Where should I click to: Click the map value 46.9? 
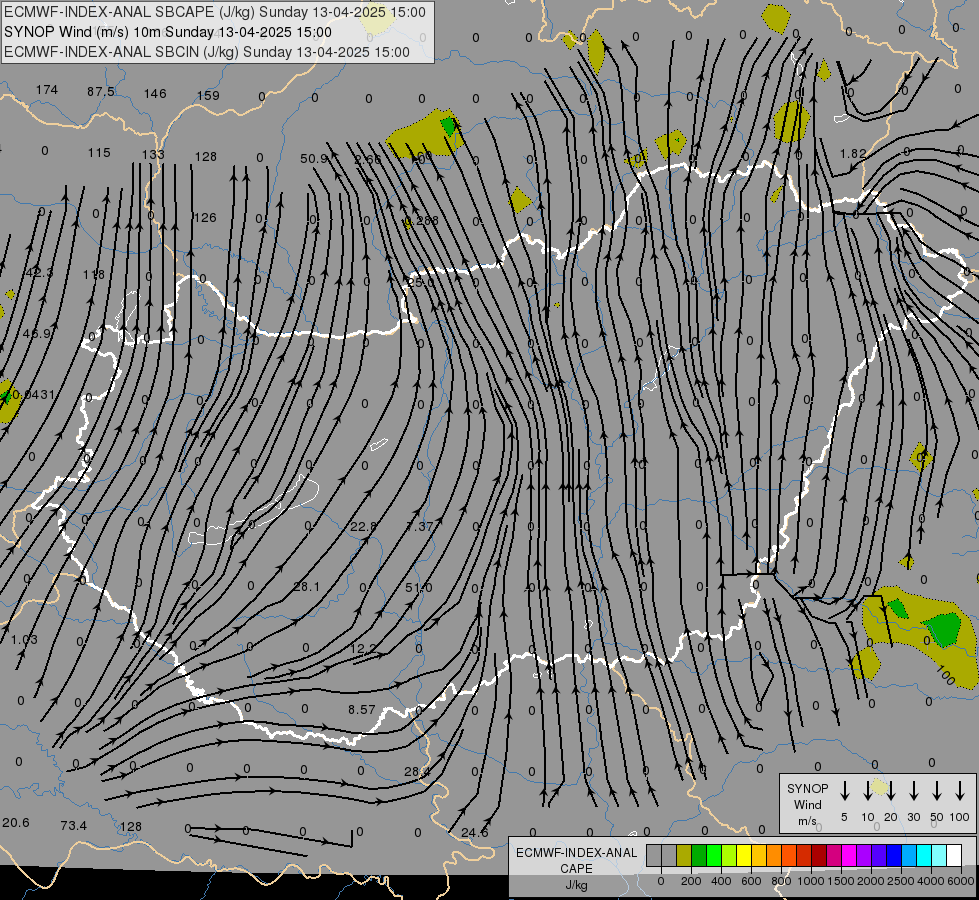37,334
